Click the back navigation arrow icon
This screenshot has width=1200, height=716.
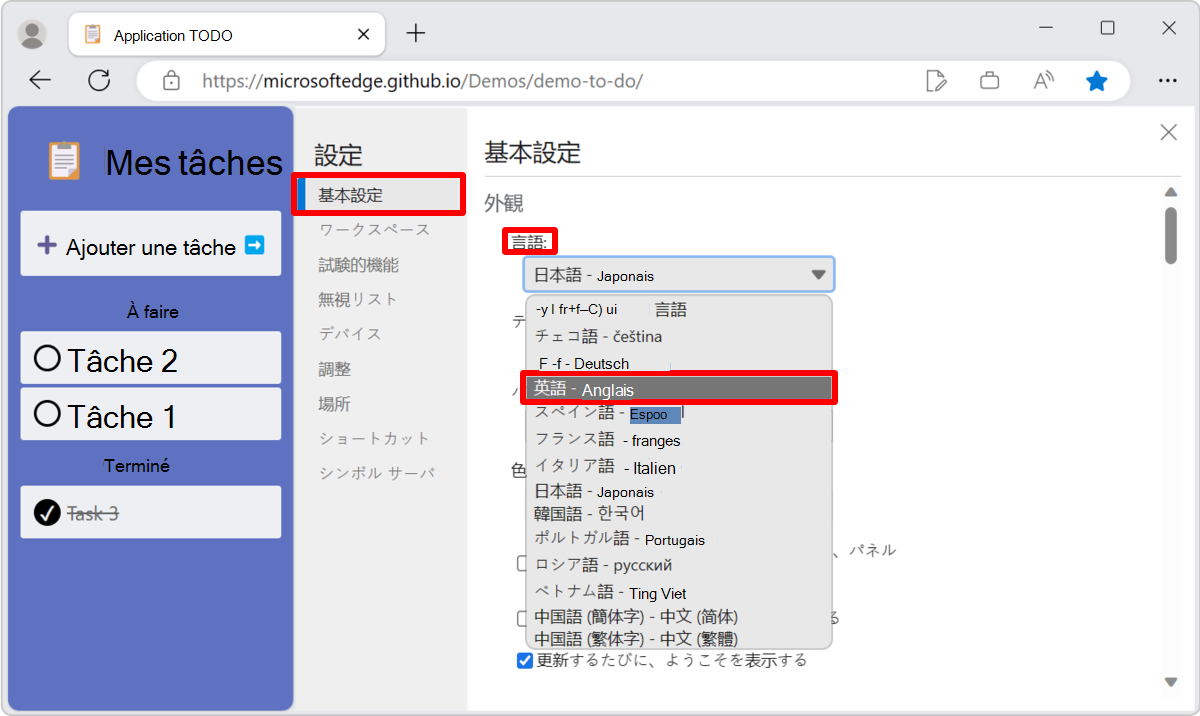pyautogui.click(x=40, y=80)
